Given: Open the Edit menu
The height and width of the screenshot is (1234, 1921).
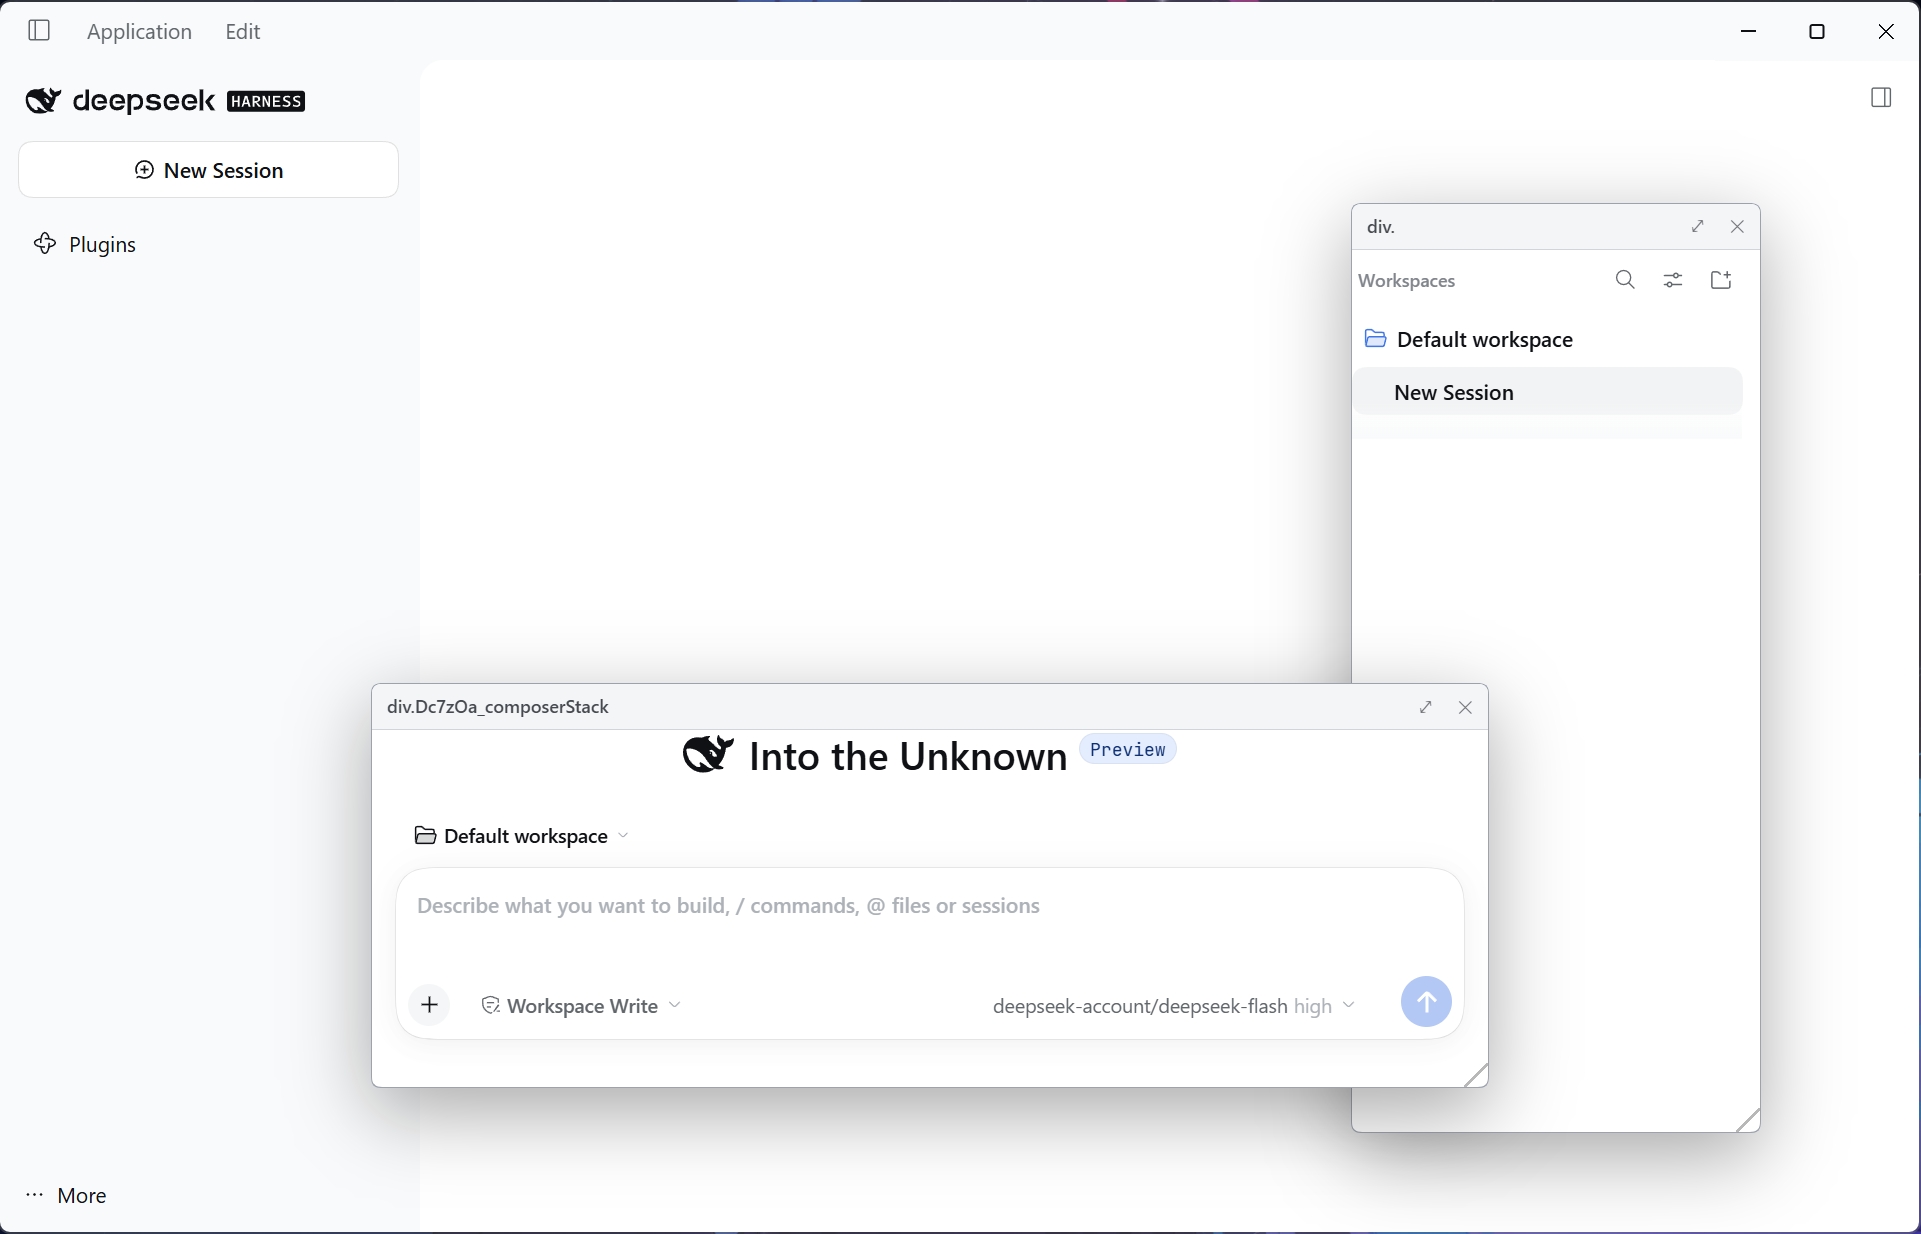Looking at the screenshot, I should click(243, 31).
